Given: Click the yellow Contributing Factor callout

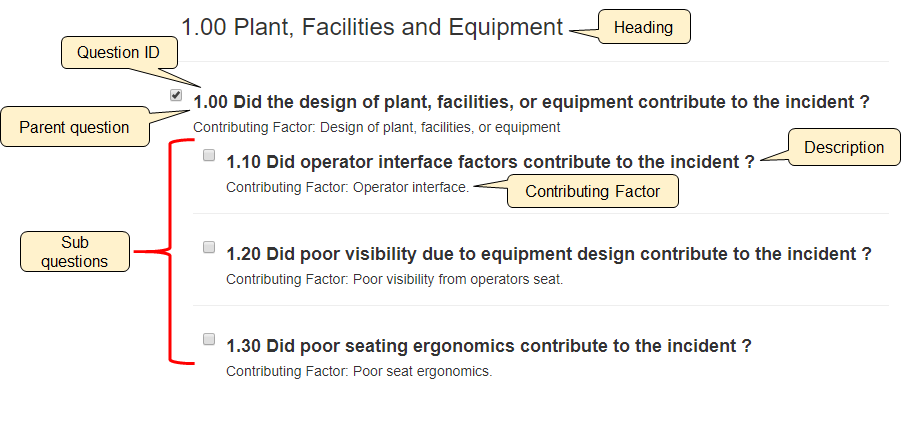Looking at the screenshot, I should tap(593, 191).
